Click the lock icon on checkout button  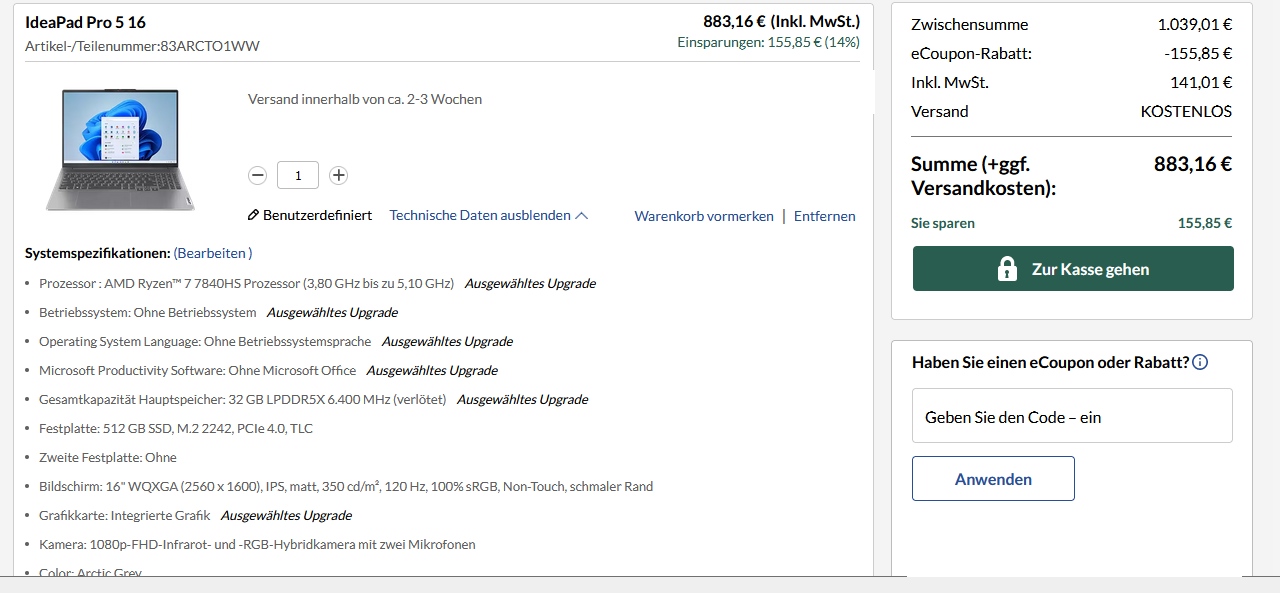pyautogui.click(x=1007, y=269)
